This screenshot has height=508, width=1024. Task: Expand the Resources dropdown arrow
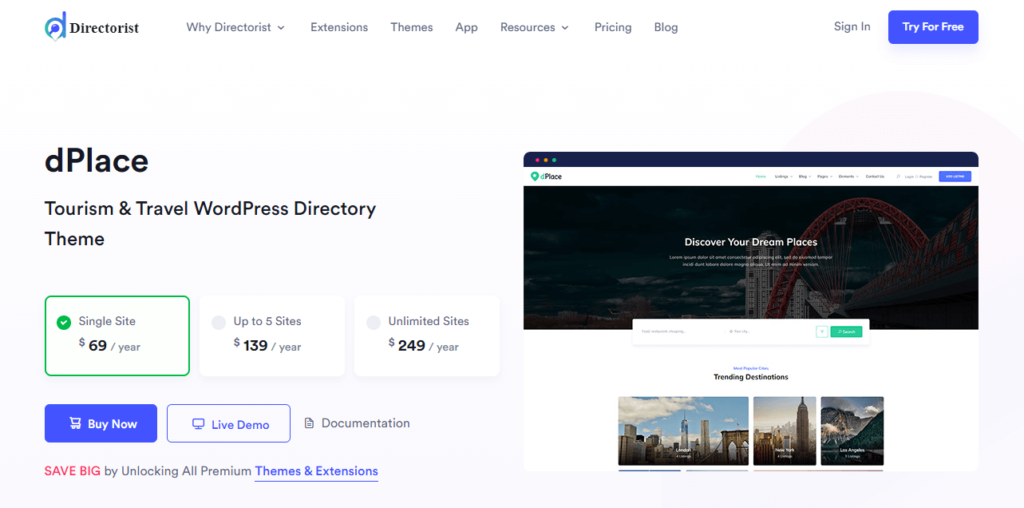coord(565,28)
